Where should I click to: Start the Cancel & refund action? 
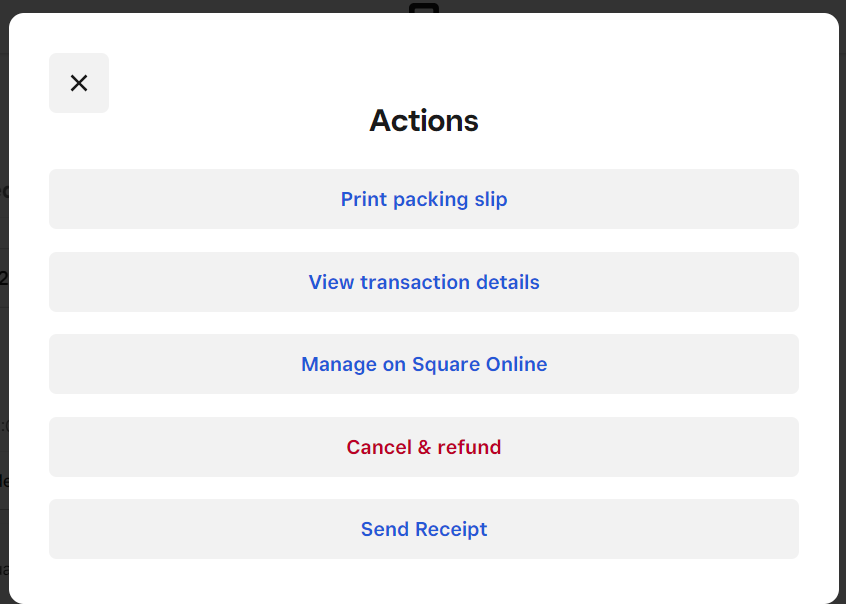click(424, 447)
